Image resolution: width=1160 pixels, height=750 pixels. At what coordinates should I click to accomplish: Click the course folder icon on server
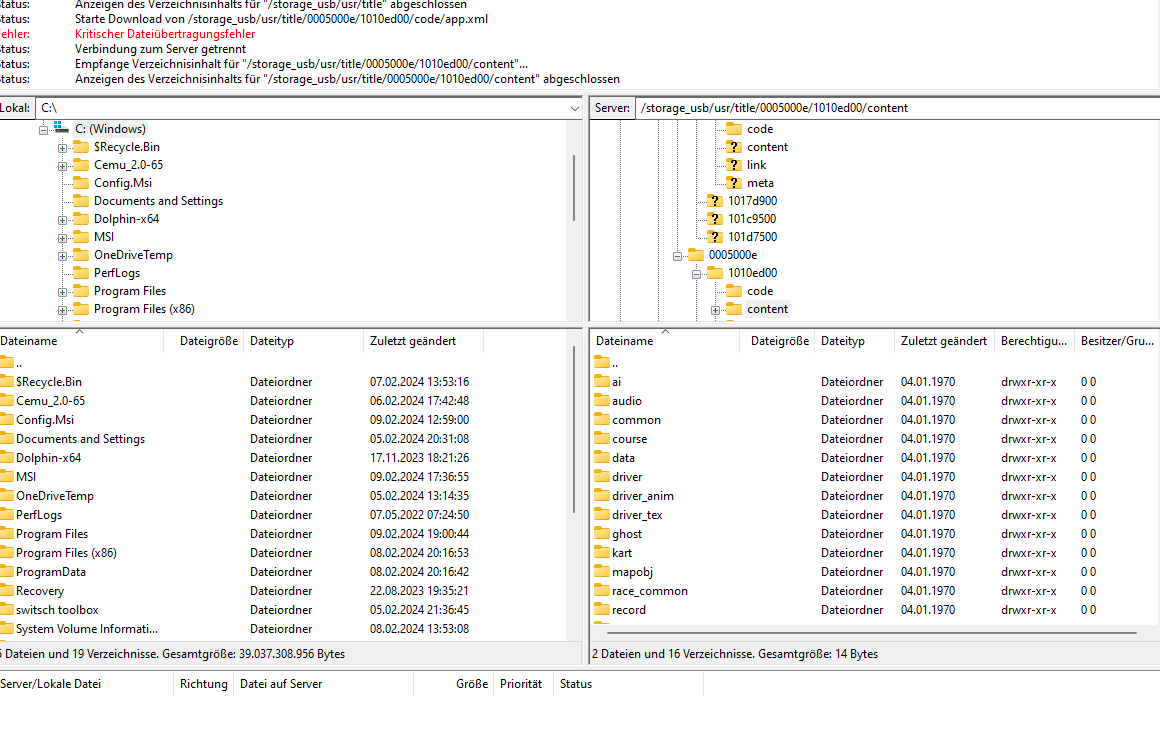click(601, 439)
